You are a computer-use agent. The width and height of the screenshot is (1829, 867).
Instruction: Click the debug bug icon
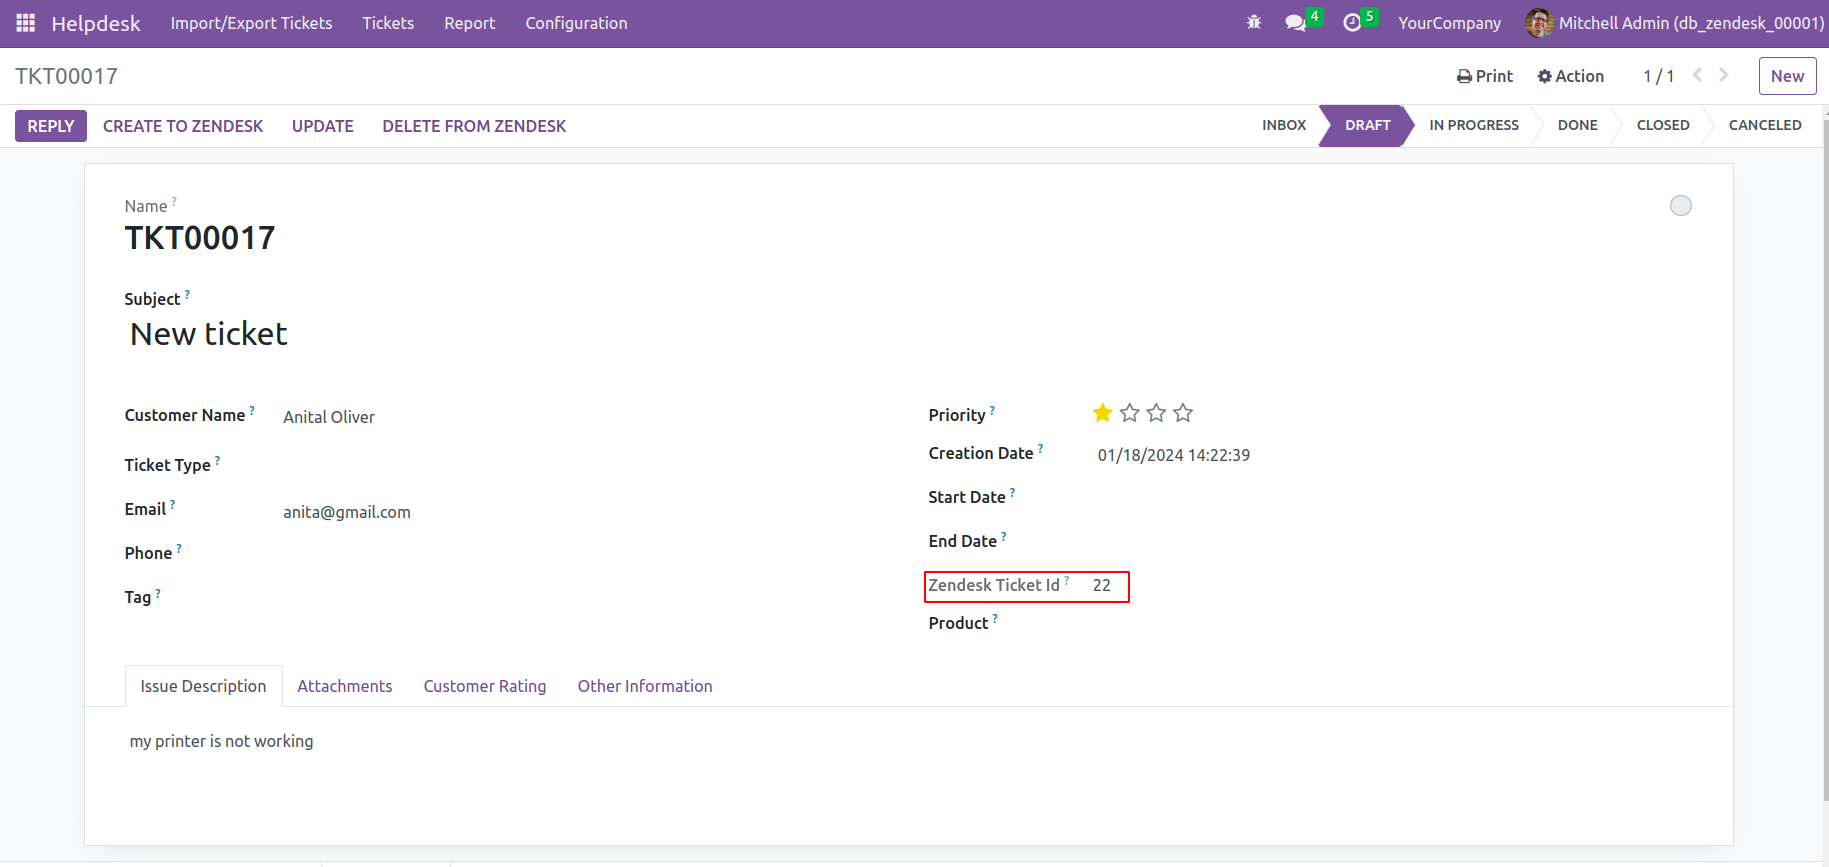point(1254,23)
